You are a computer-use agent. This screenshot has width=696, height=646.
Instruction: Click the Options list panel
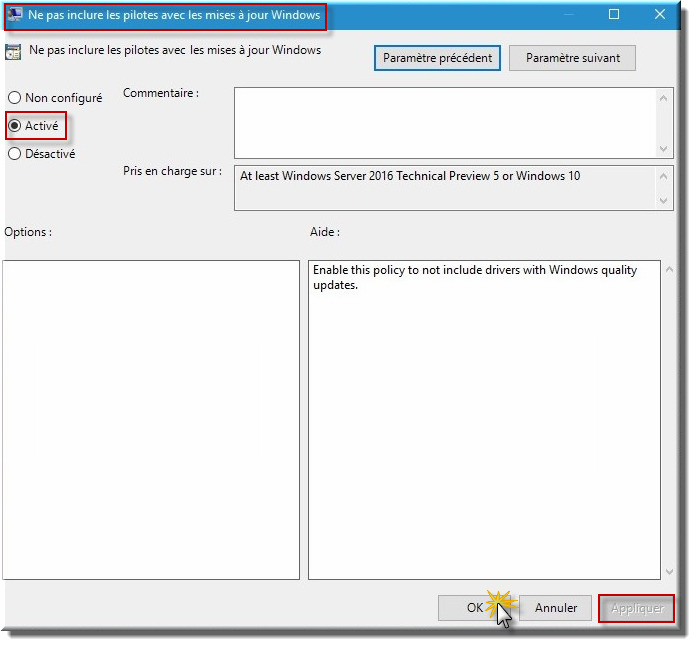[x=152, y=422]
